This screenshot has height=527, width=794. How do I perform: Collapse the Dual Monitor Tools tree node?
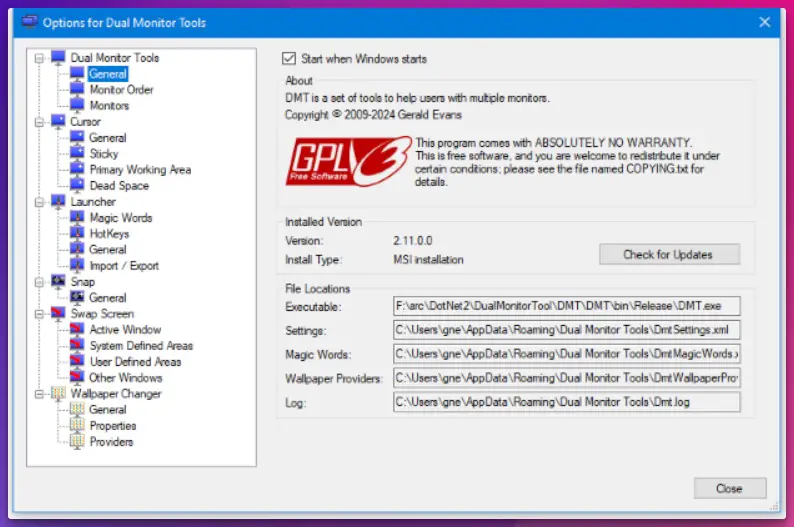[x=39, y=58]
